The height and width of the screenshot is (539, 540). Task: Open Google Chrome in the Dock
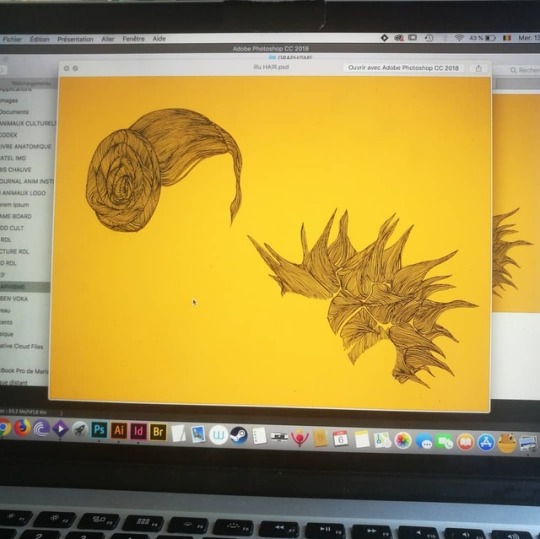(4, 428)
